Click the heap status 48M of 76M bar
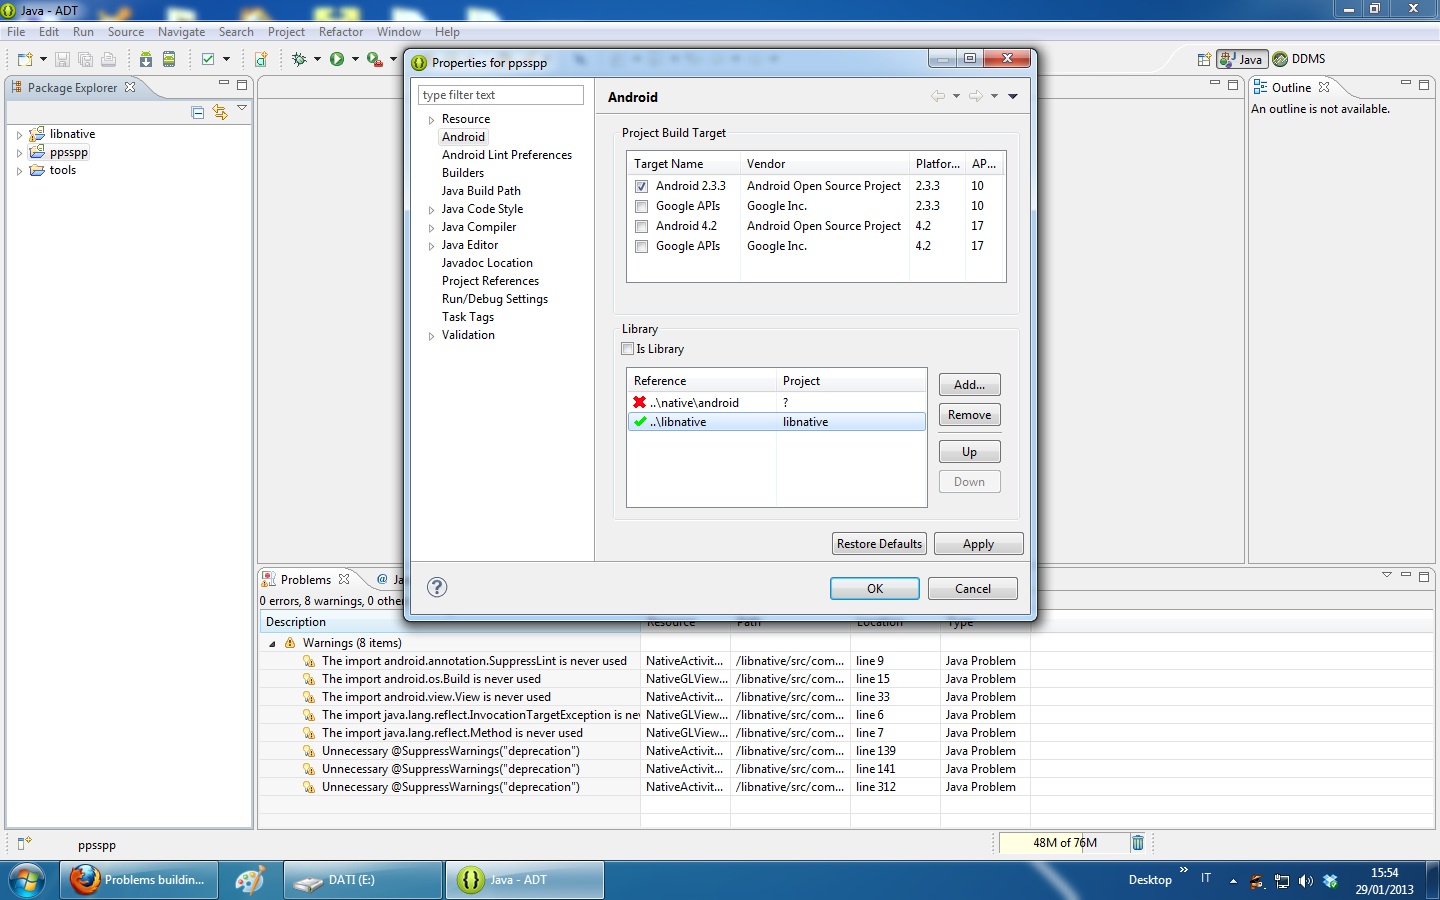This screenshot has height=900, width=1440. pyautogui.click(x=1064, y=843)
